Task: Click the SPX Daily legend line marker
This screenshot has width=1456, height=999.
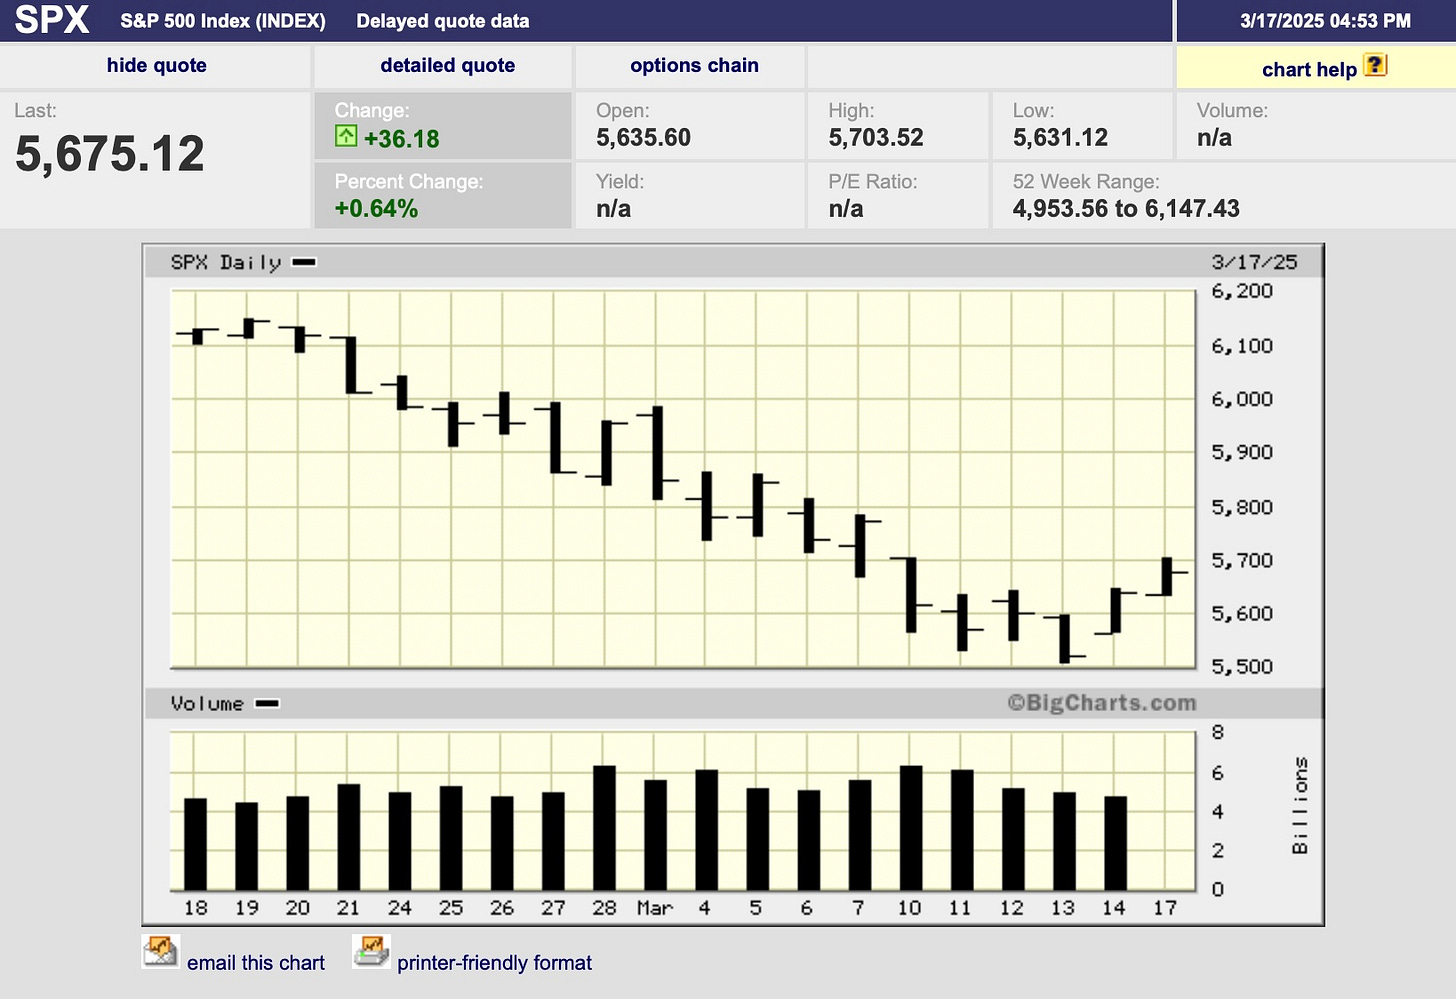Action: click(304, 263)
